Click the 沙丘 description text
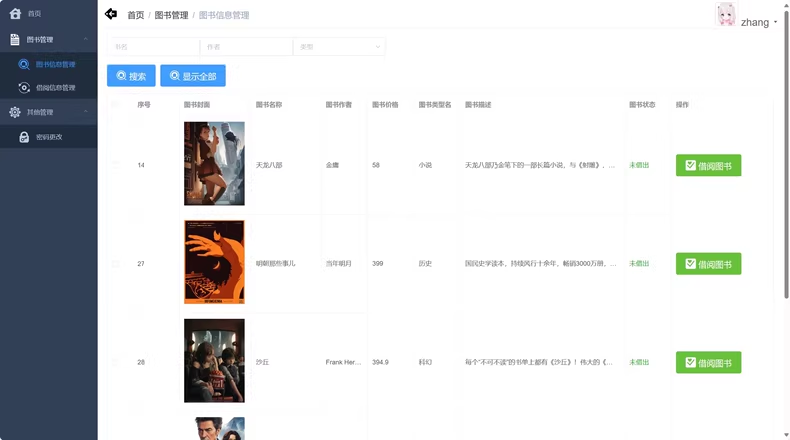 [539, 362]
